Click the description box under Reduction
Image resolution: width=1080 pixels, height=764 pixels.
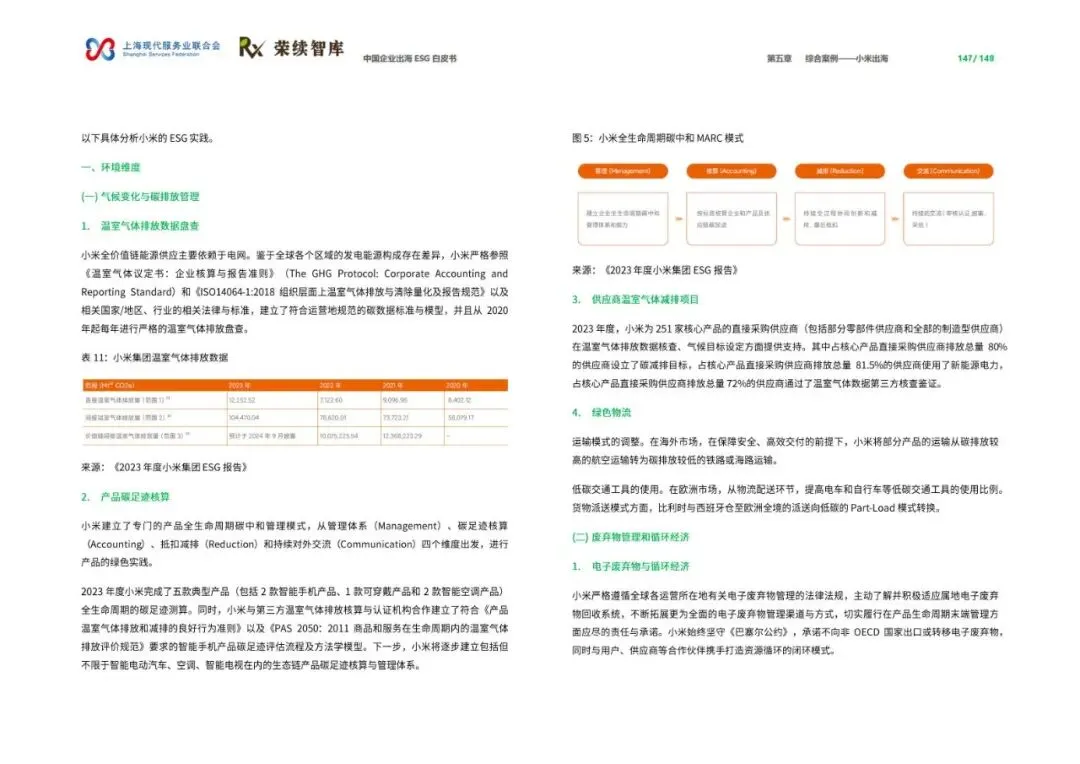840,219
